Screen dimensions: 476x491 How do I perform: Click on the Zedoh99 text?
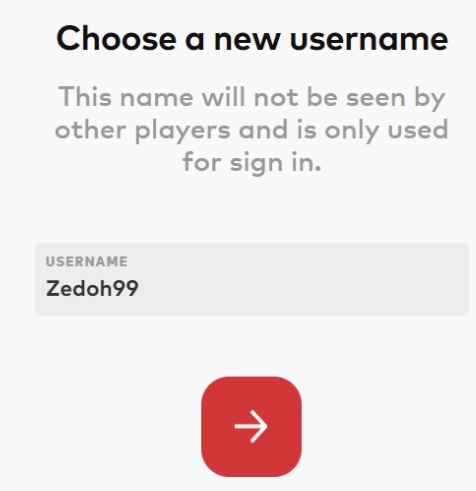pos(92,288)
